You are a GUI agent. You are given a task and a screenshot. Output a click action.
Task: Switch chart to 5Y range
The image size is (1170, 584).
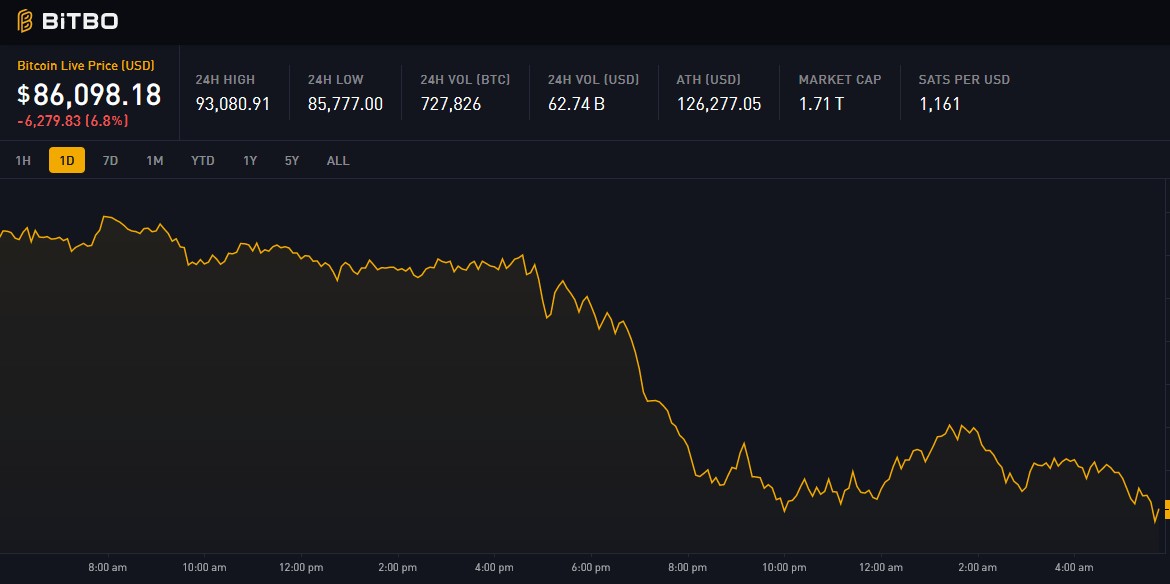pyautogui.click(x=291, y=160)
